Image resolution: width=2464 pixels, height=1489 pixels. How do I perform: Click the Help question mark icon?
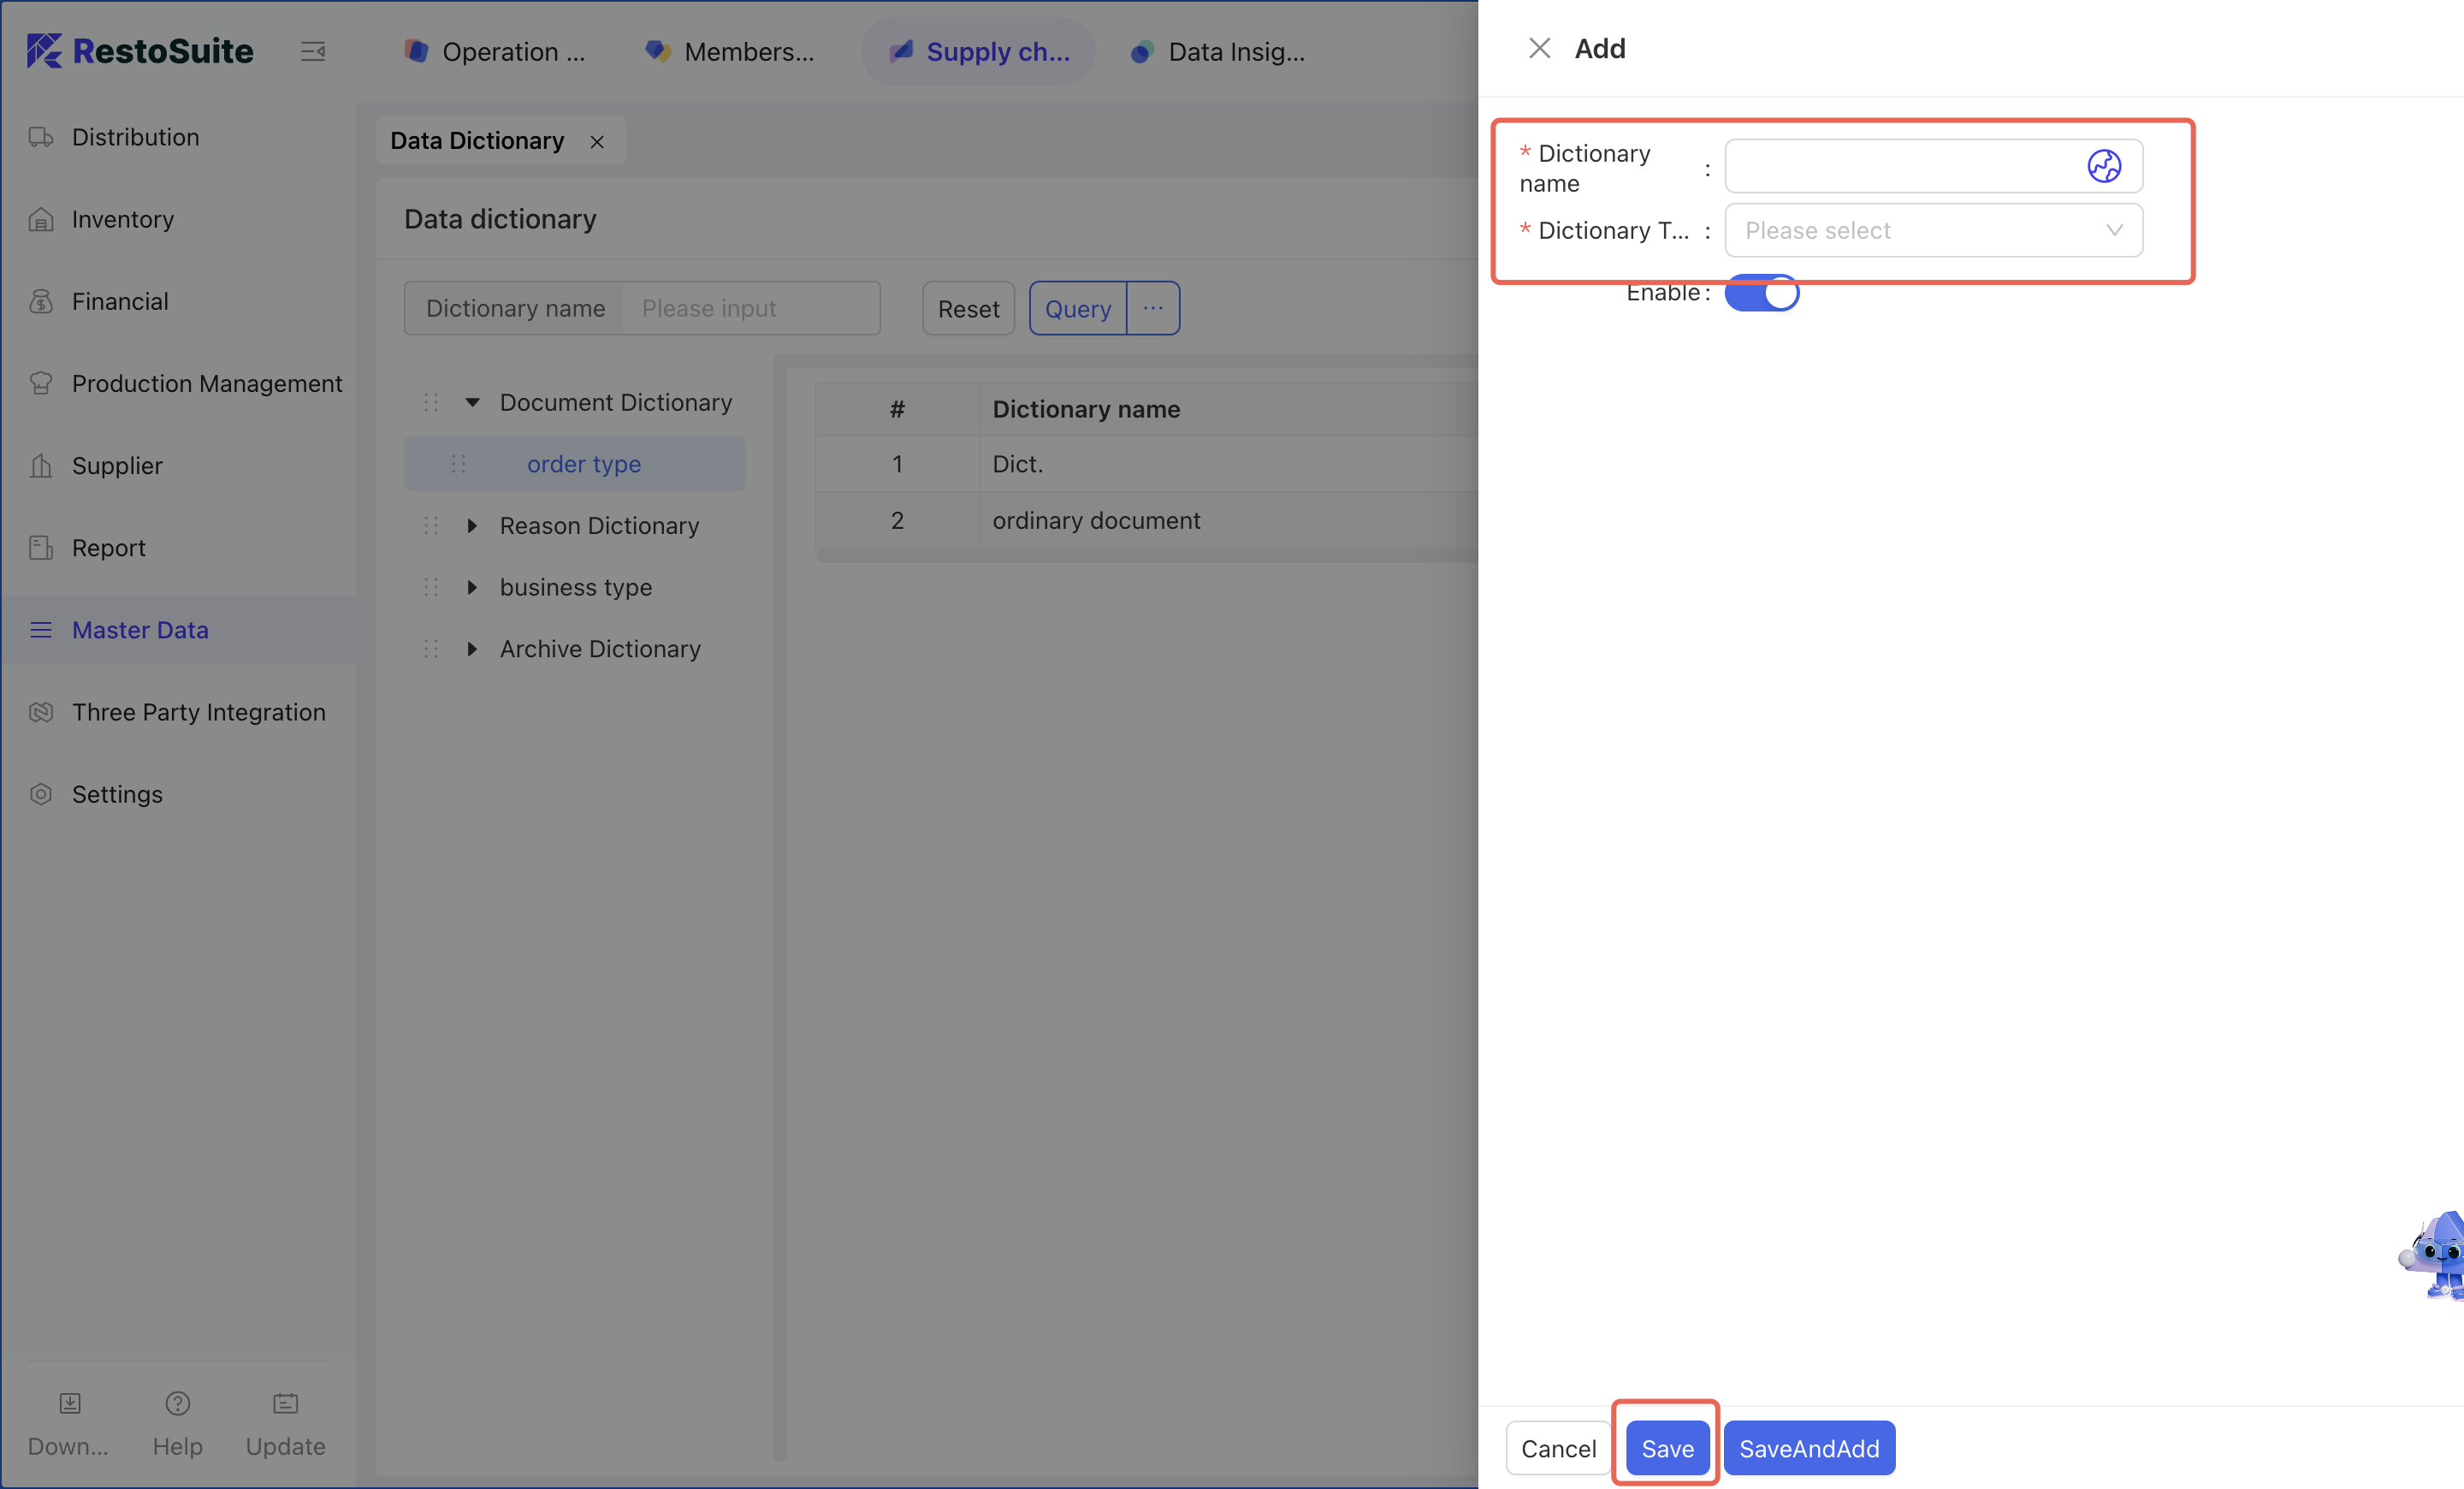177,1403
